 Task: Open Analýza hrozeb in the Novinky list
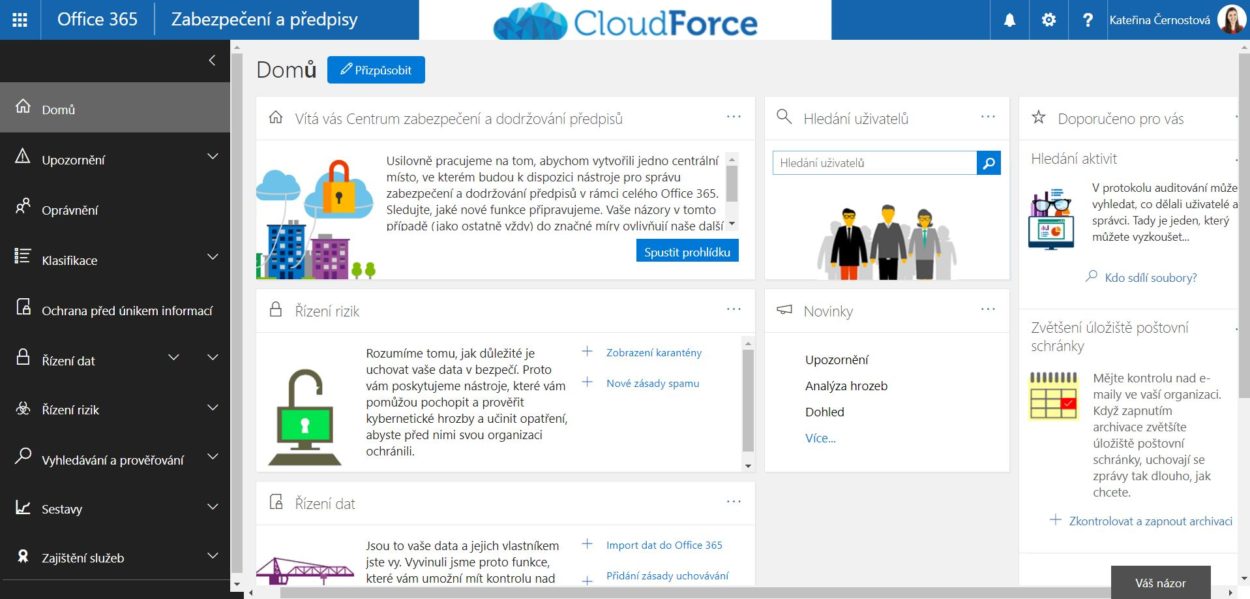click(x=846, y=386)
